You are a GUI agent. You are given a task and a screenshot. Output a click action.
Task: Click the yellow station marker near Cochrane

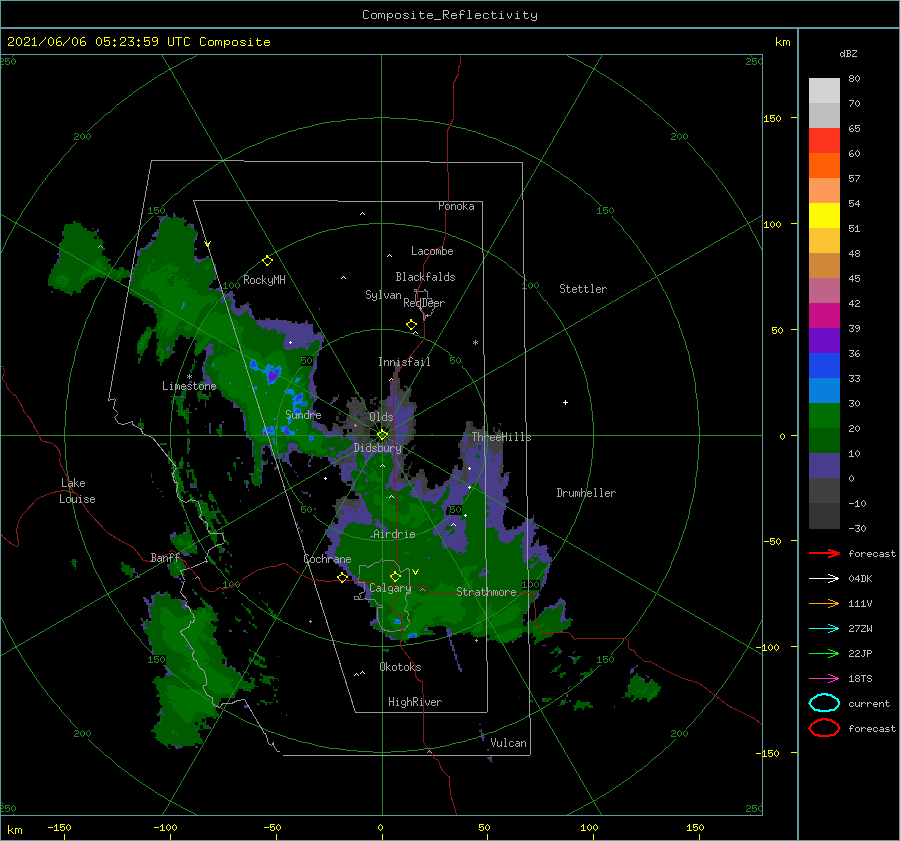click(343, 578)
